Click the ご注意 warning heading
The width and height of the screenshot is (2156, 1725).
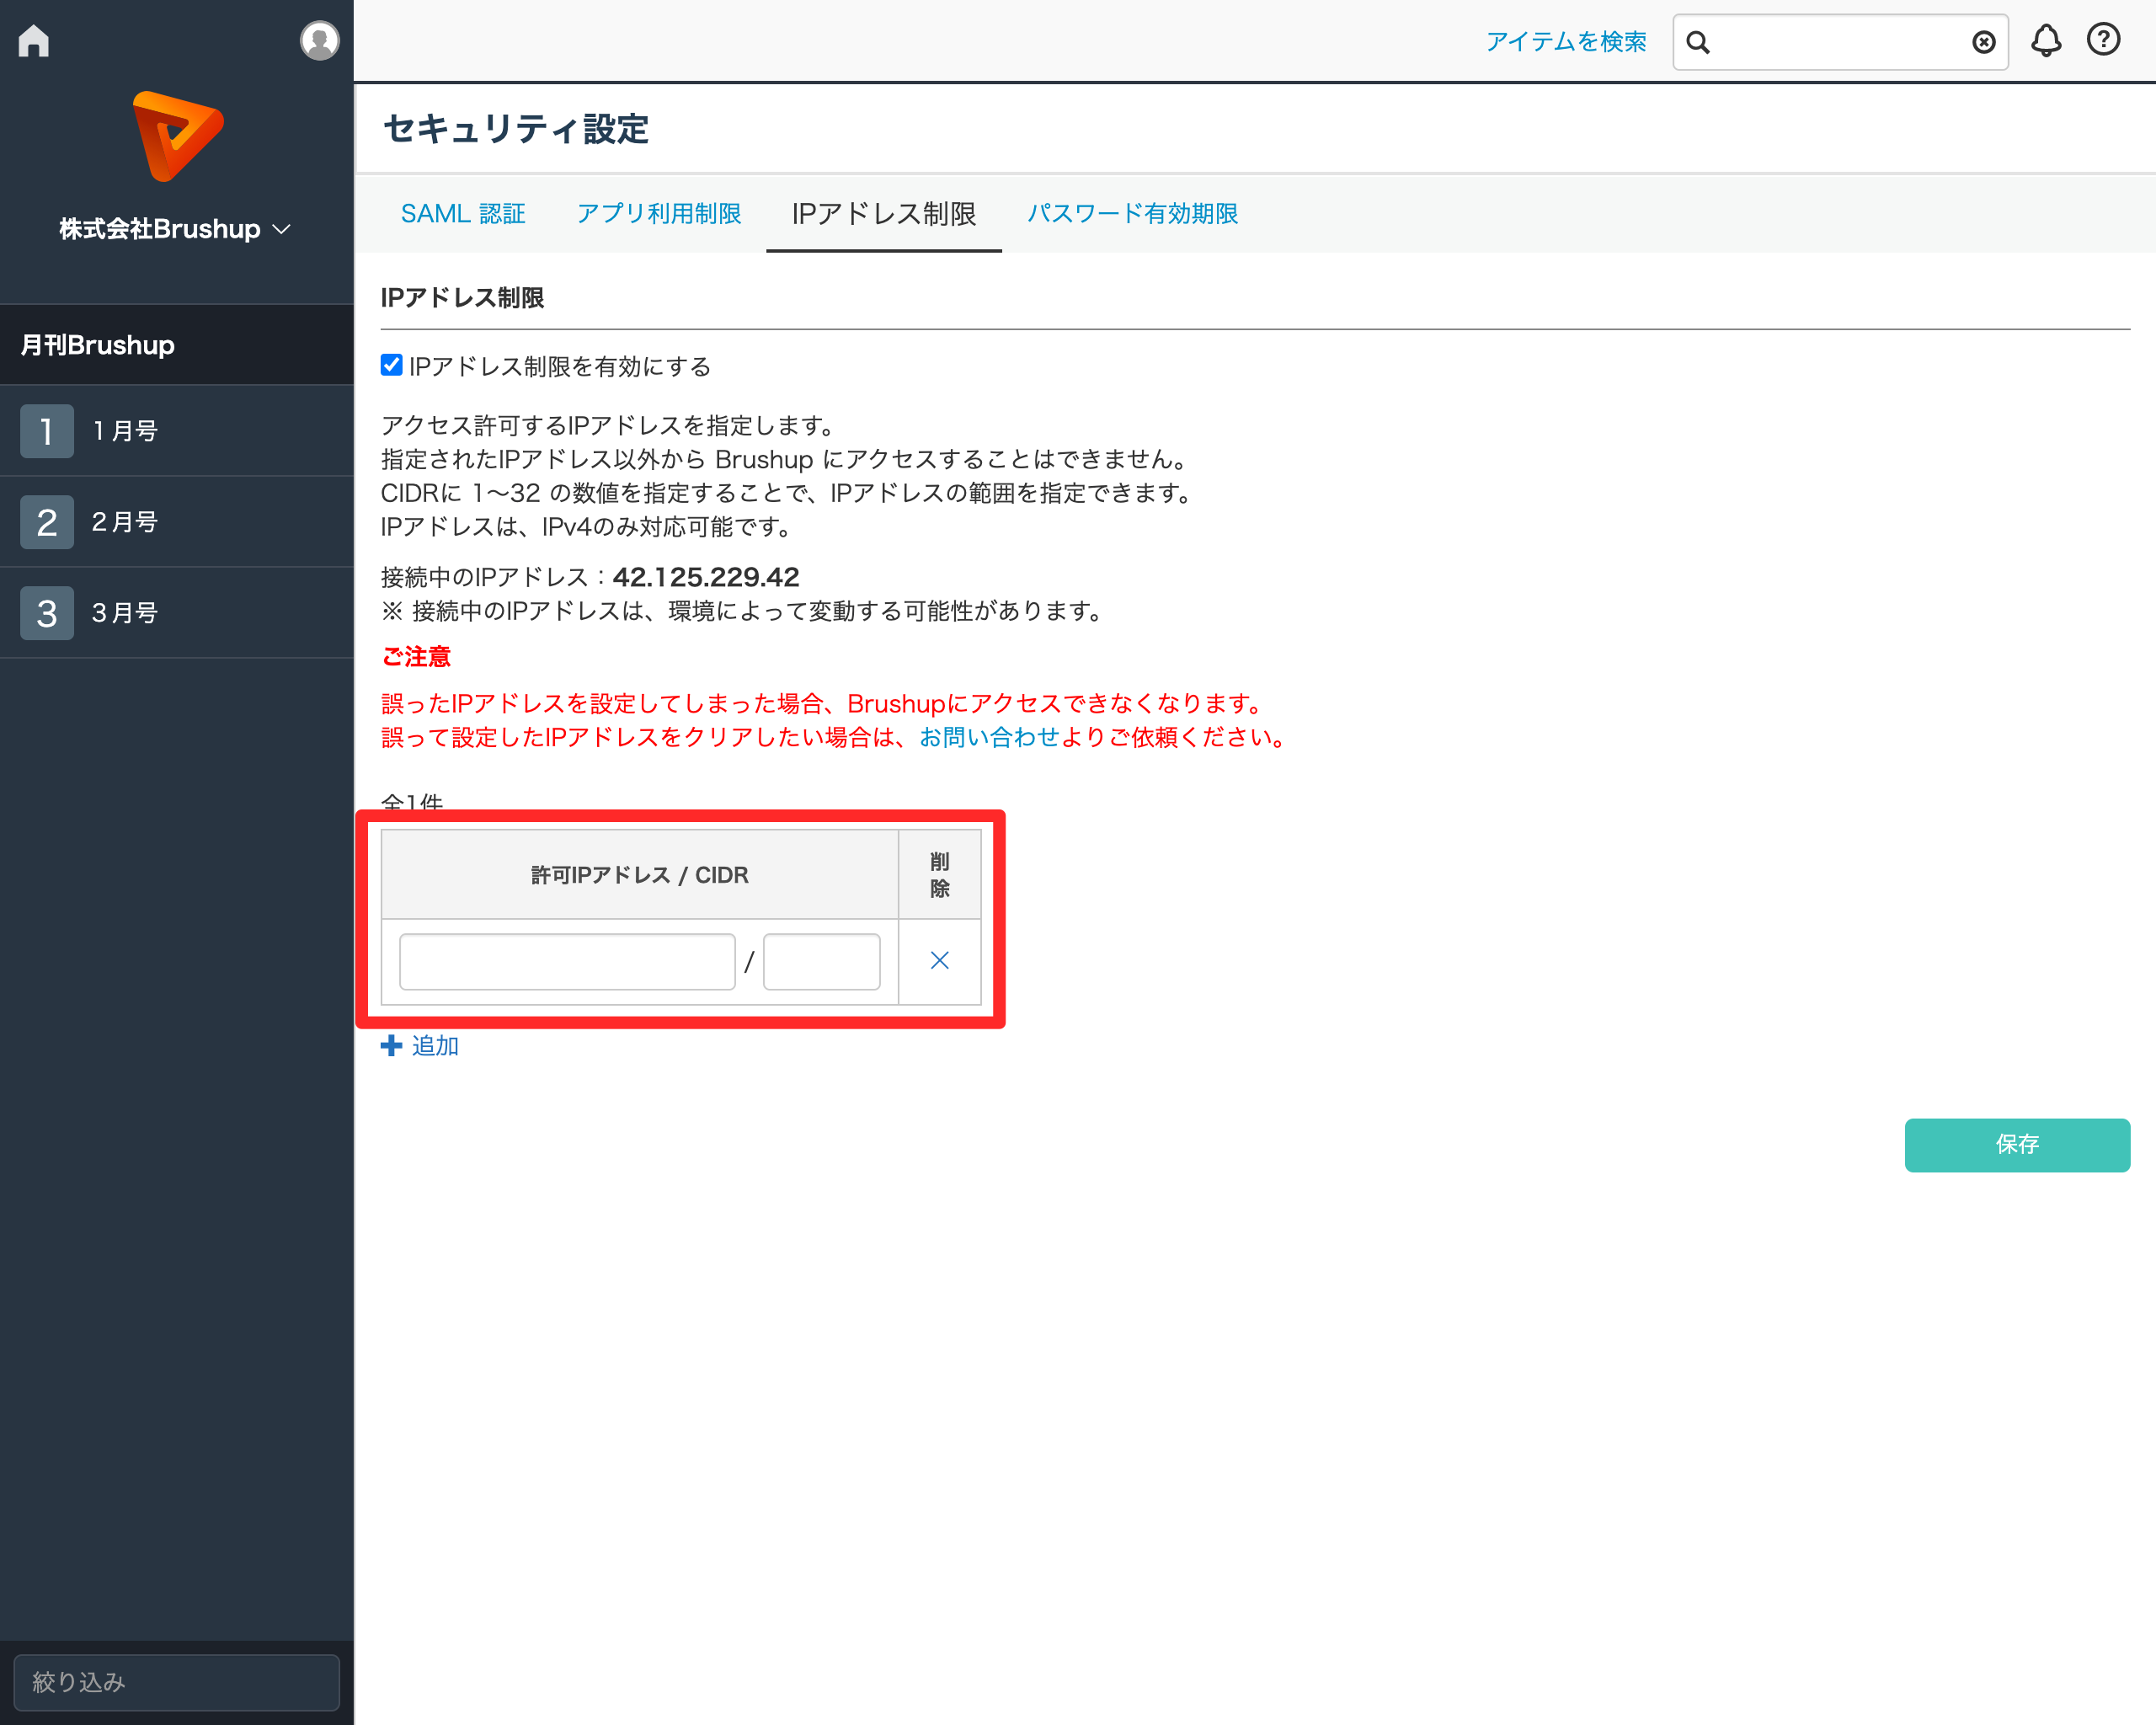(x=416, y=657)
